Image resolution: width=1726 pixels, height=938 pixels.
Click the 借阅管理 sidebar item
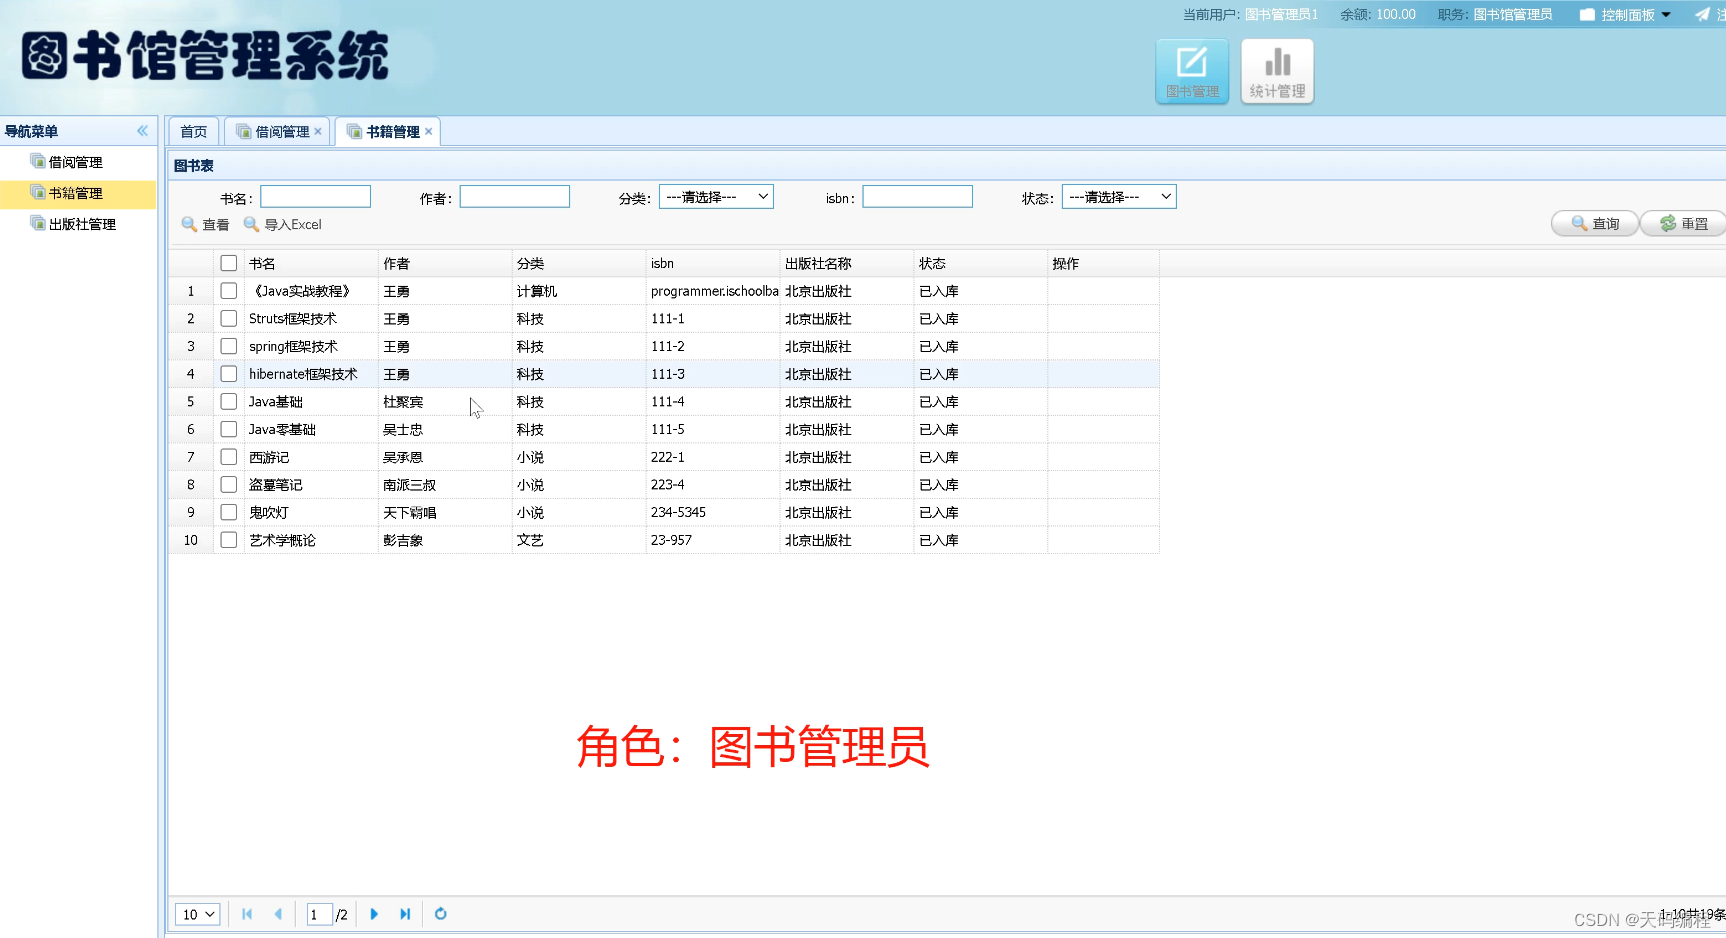pos(76,162)
